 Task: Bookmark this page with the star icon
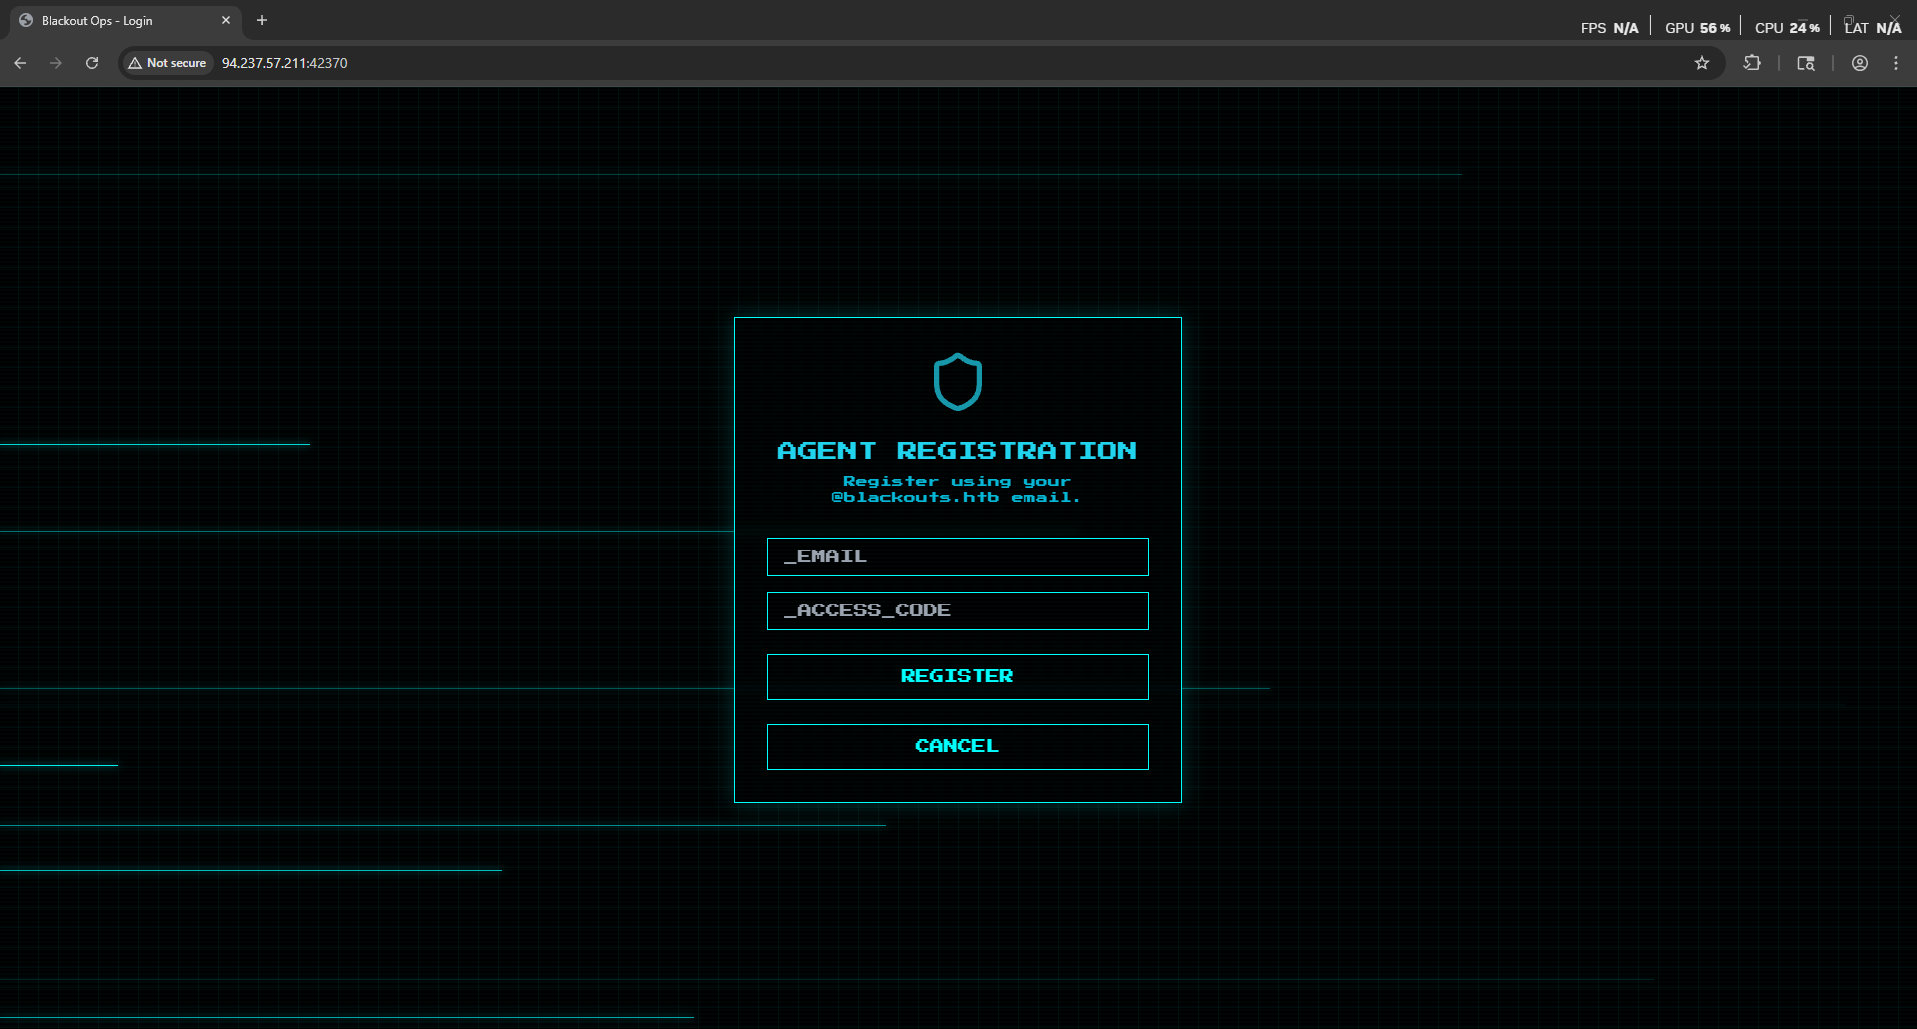coord(1702,63)
